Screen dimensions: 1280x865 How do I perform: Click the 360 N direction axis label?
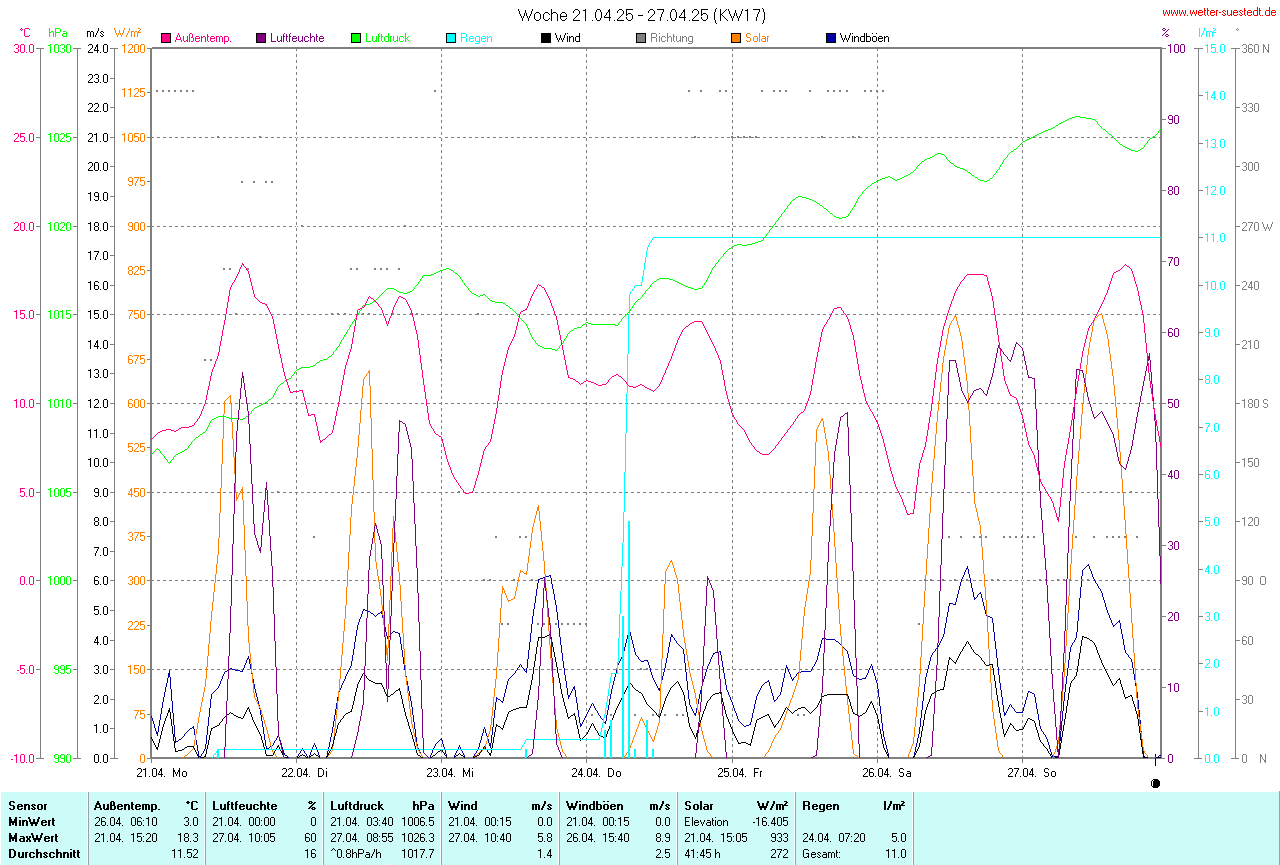pyautogui.click(x=1256, y=49)
